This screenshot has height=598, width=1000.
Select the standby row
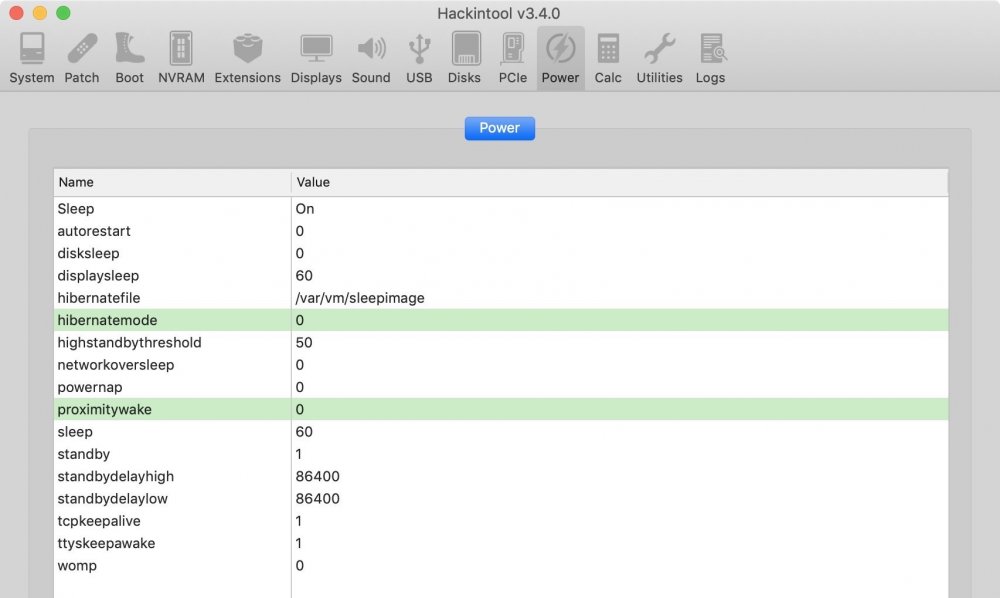tap(501, 454)
